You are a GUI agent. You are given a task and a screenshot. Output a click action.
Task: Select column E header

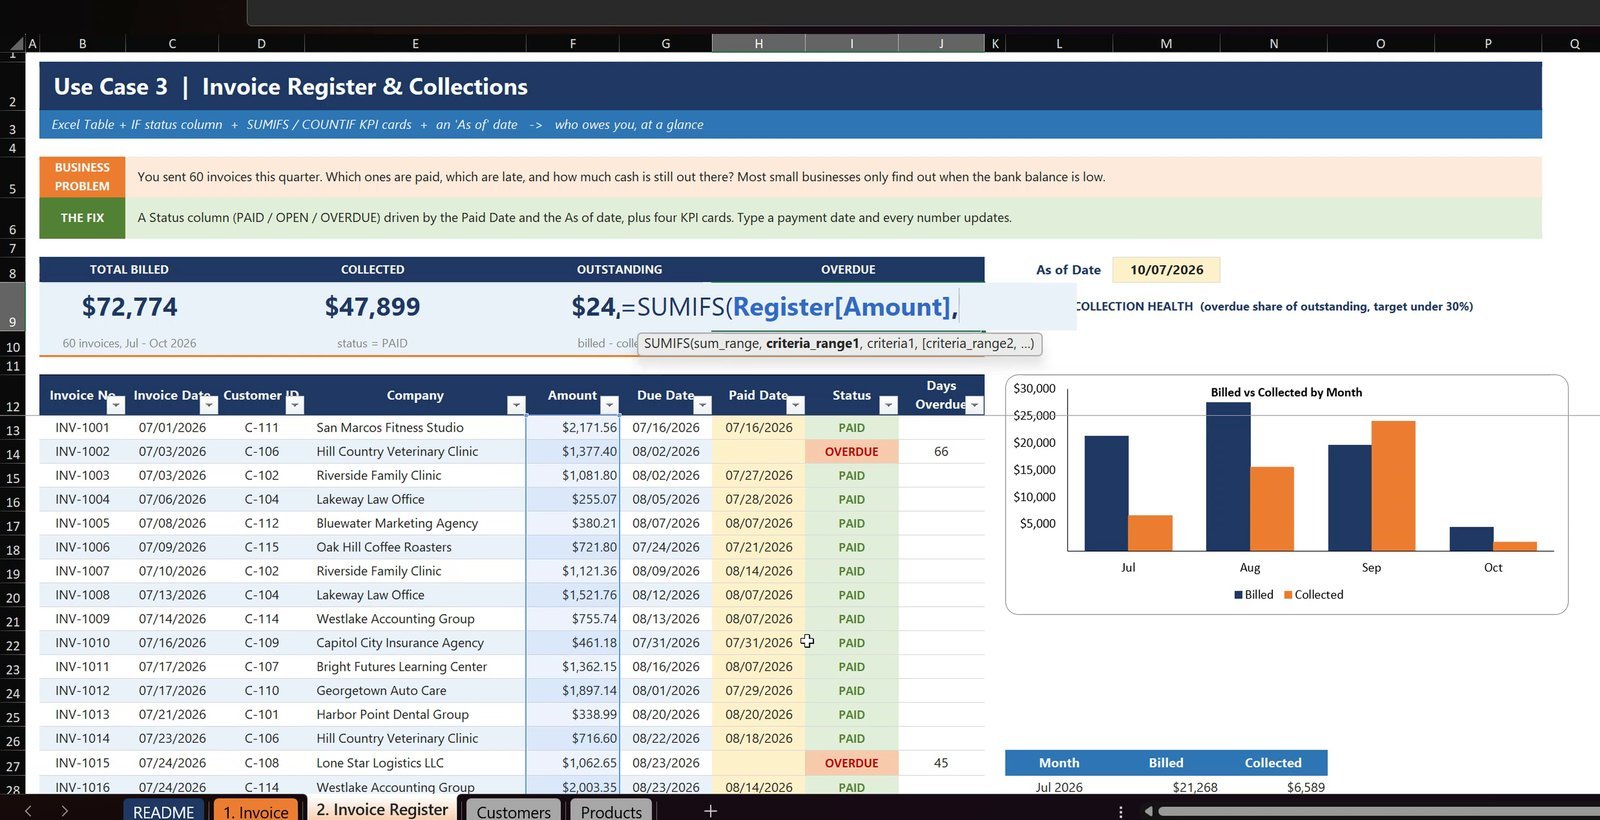point(415,43)
